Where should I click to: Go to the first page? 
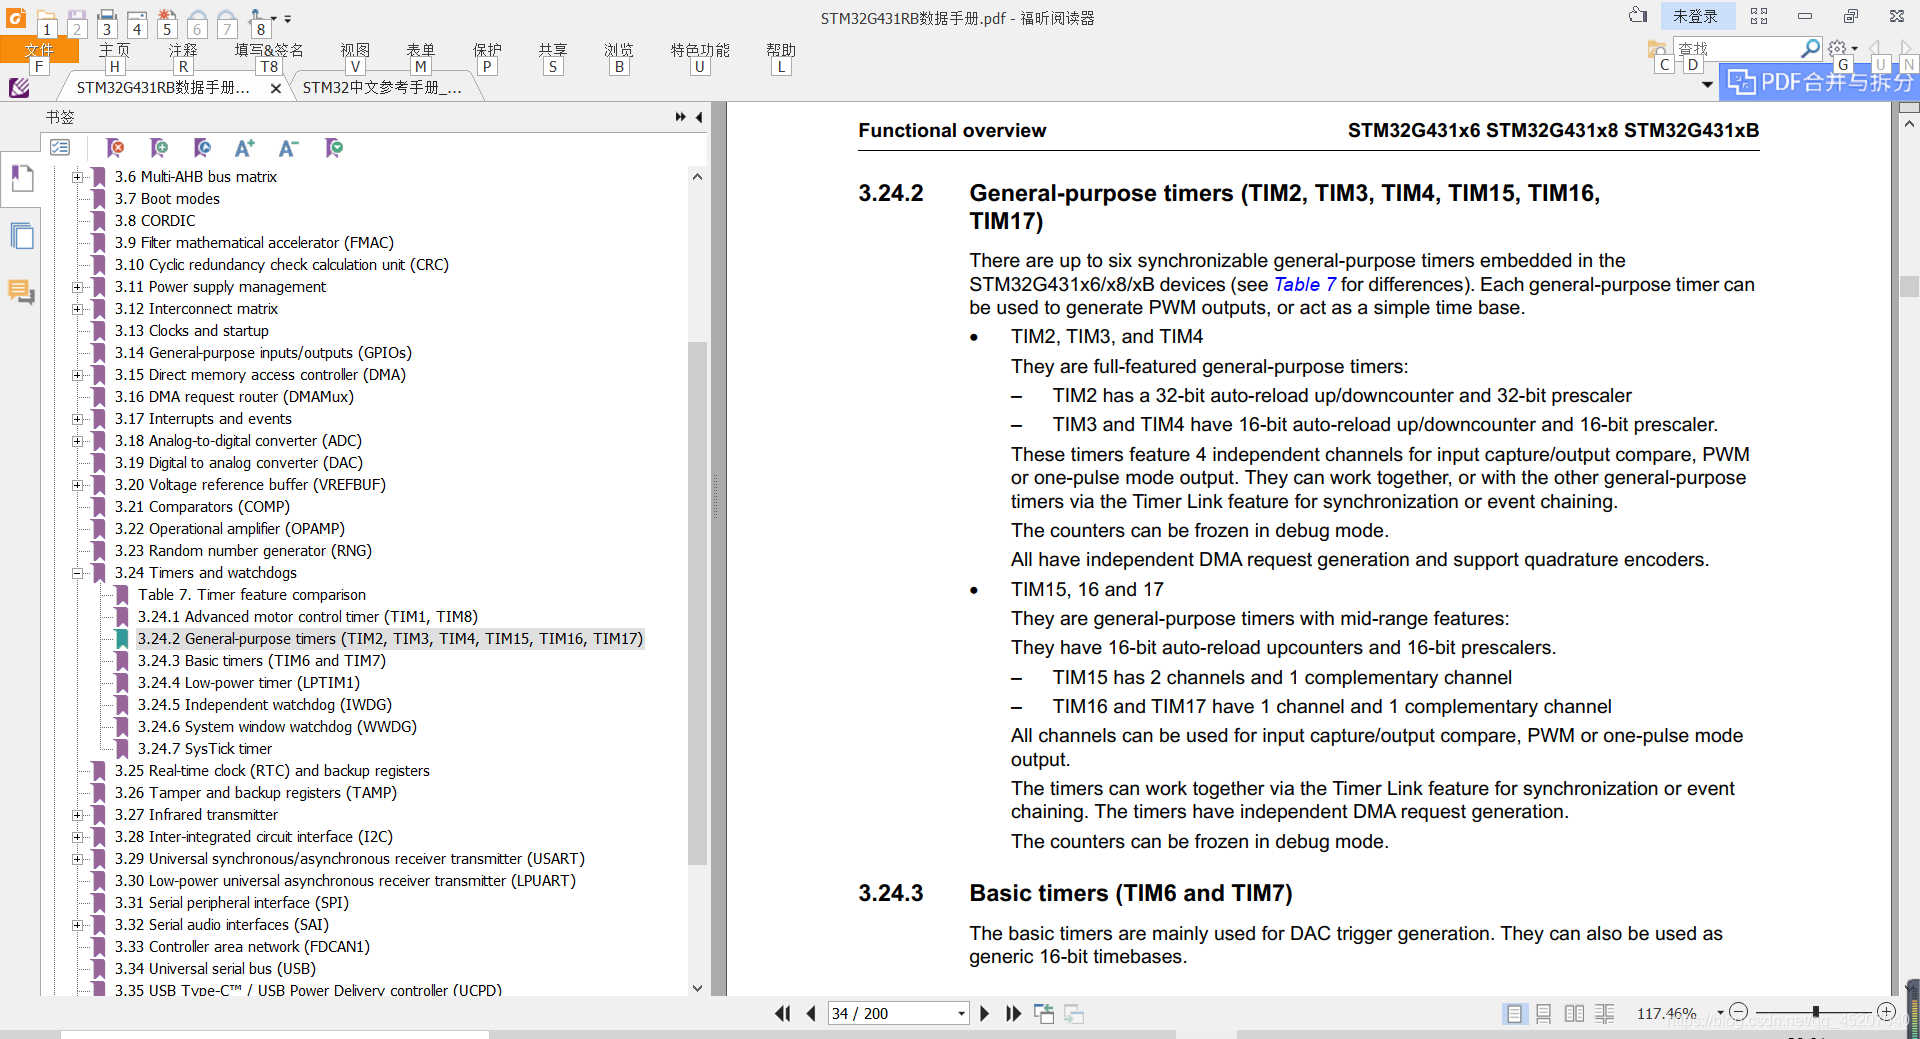(783, 1013)
